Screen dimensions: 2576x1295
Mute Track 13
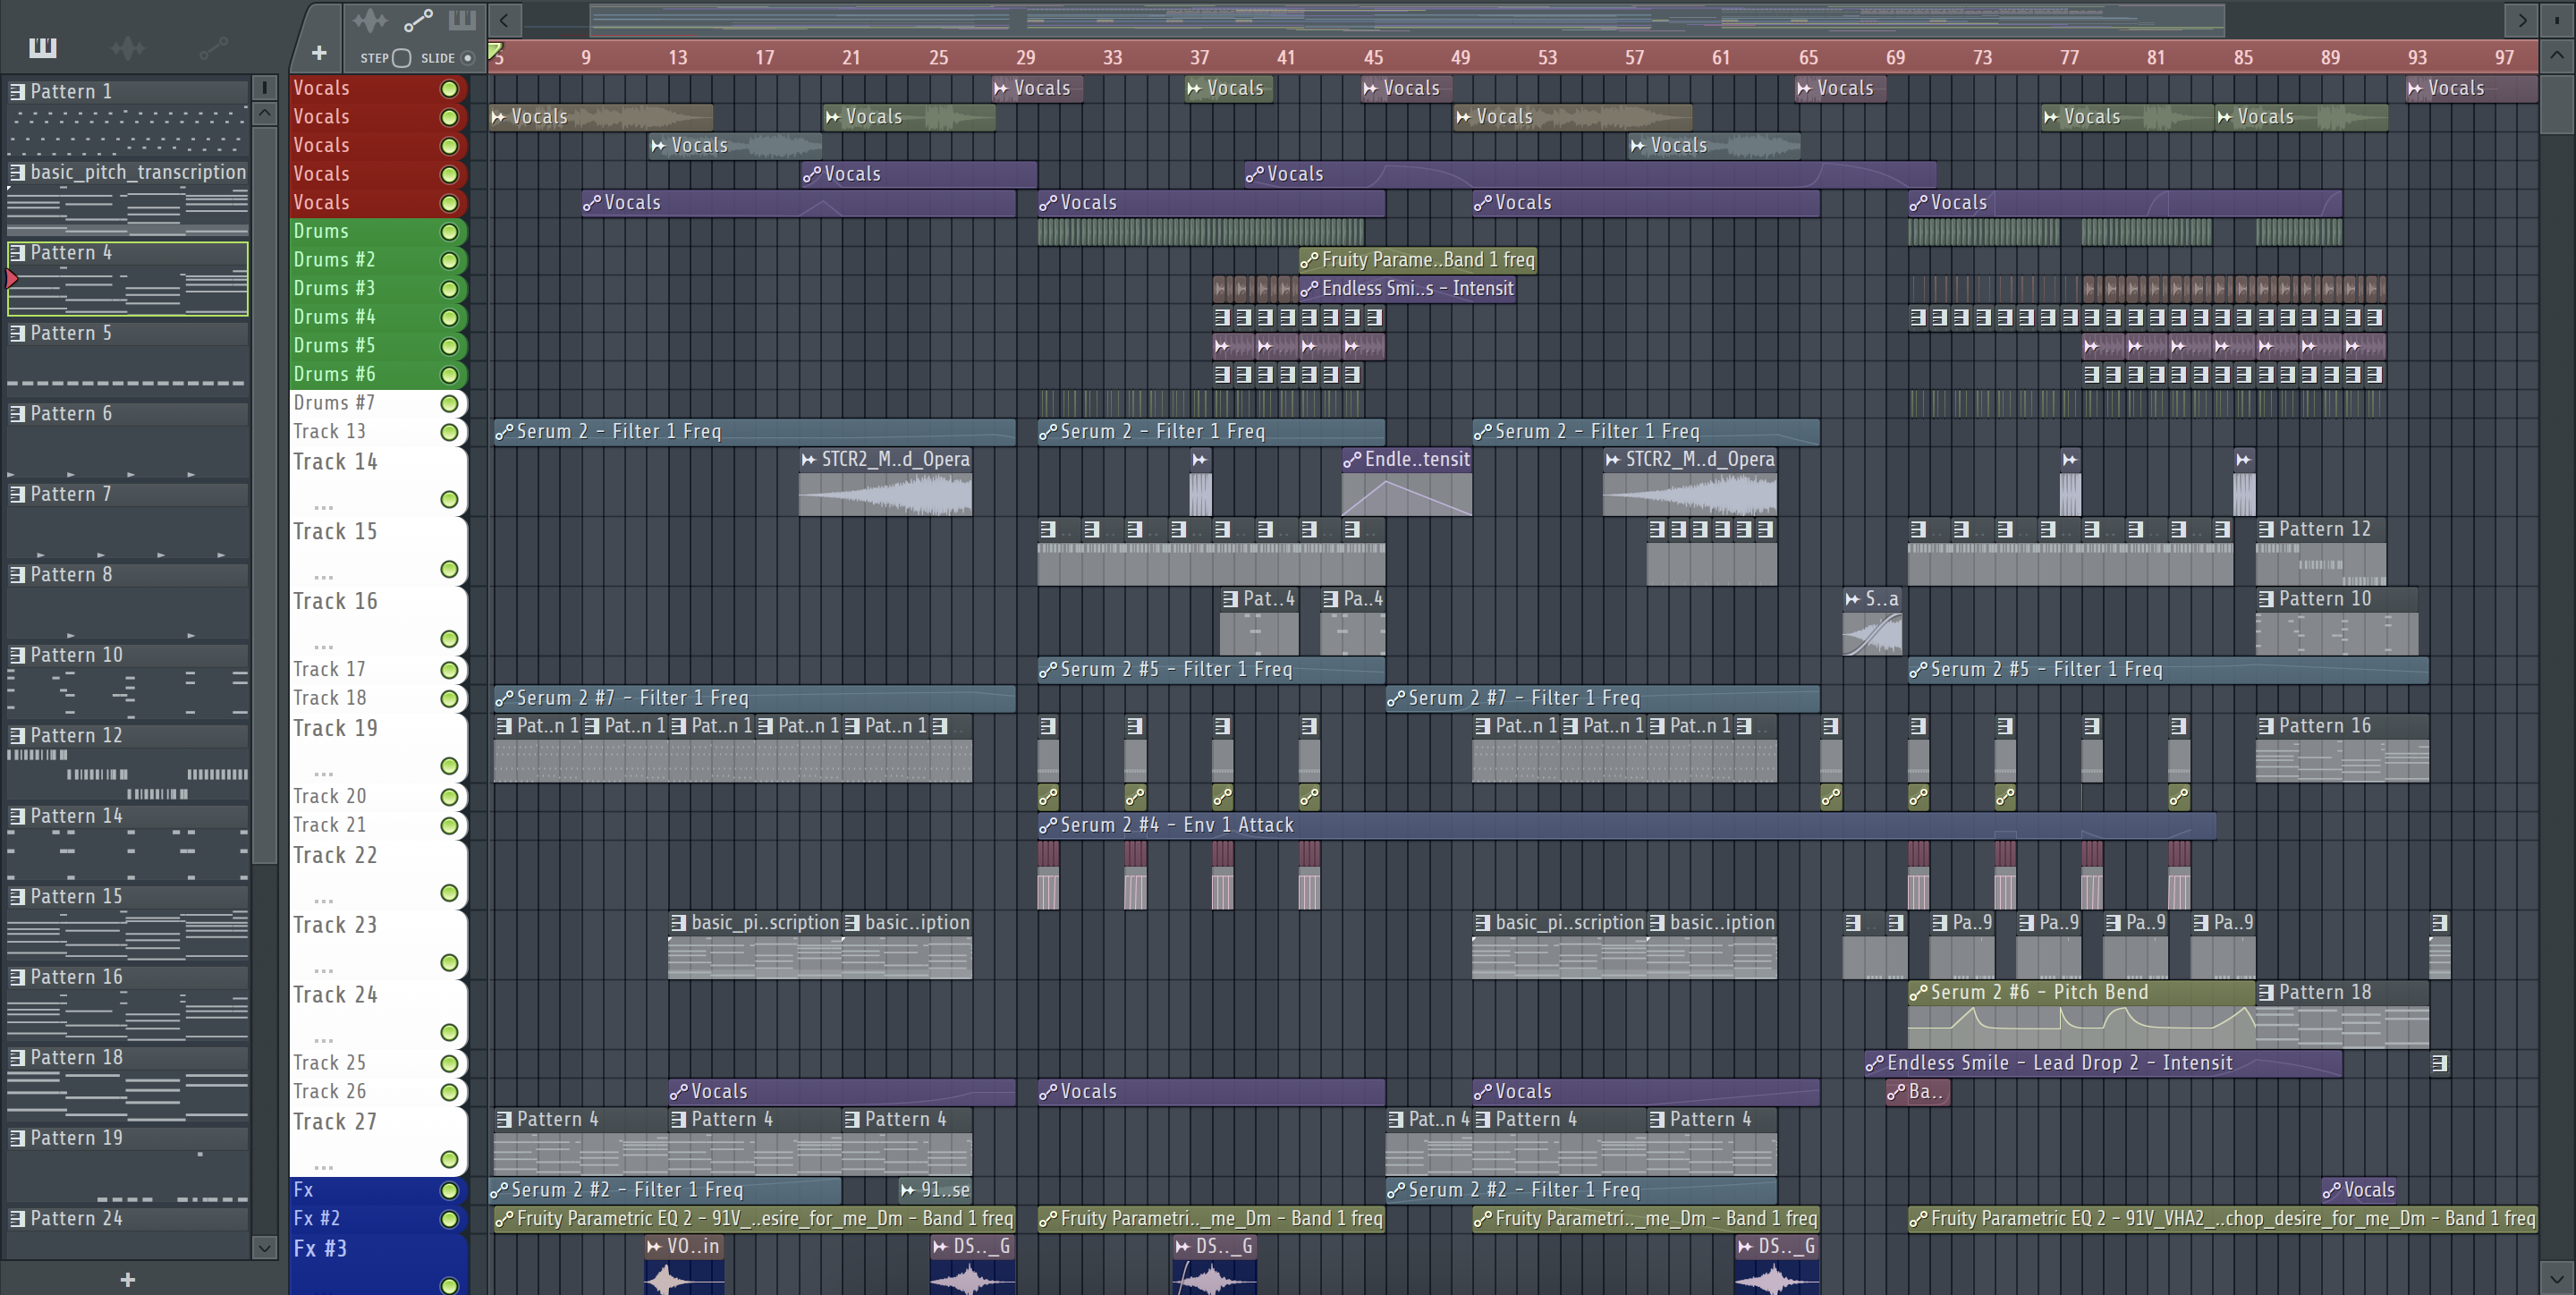coord(450,433)
